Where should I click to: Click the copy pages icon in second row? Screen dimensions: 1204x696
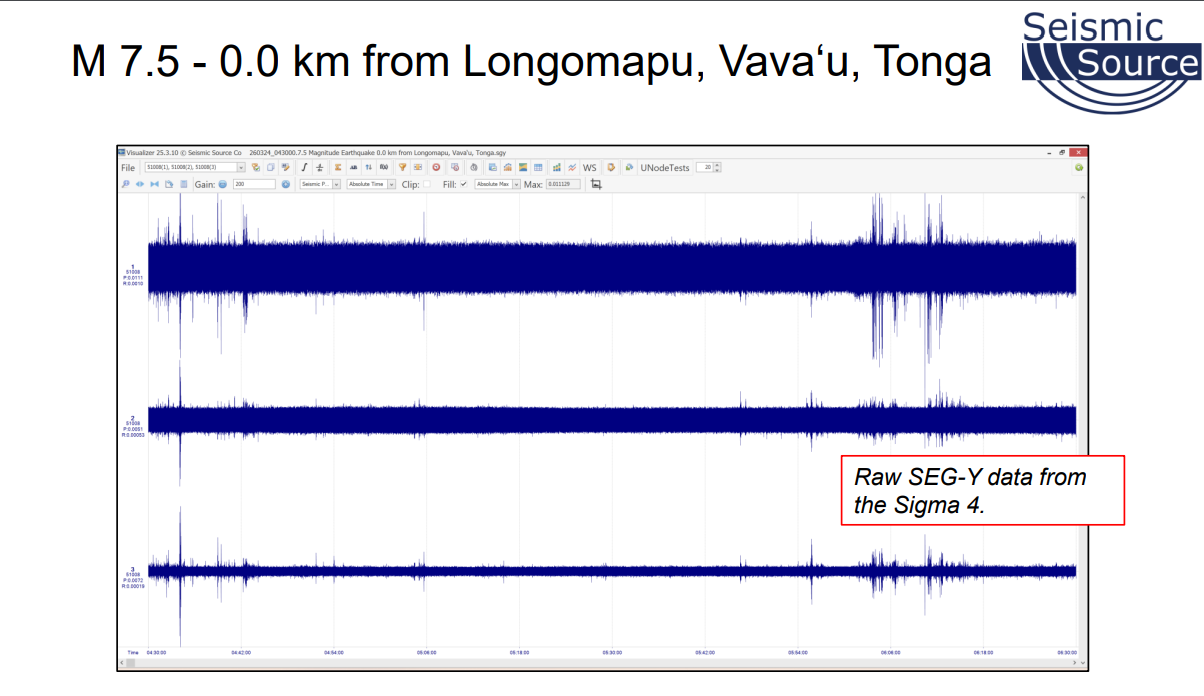point(169,184)
